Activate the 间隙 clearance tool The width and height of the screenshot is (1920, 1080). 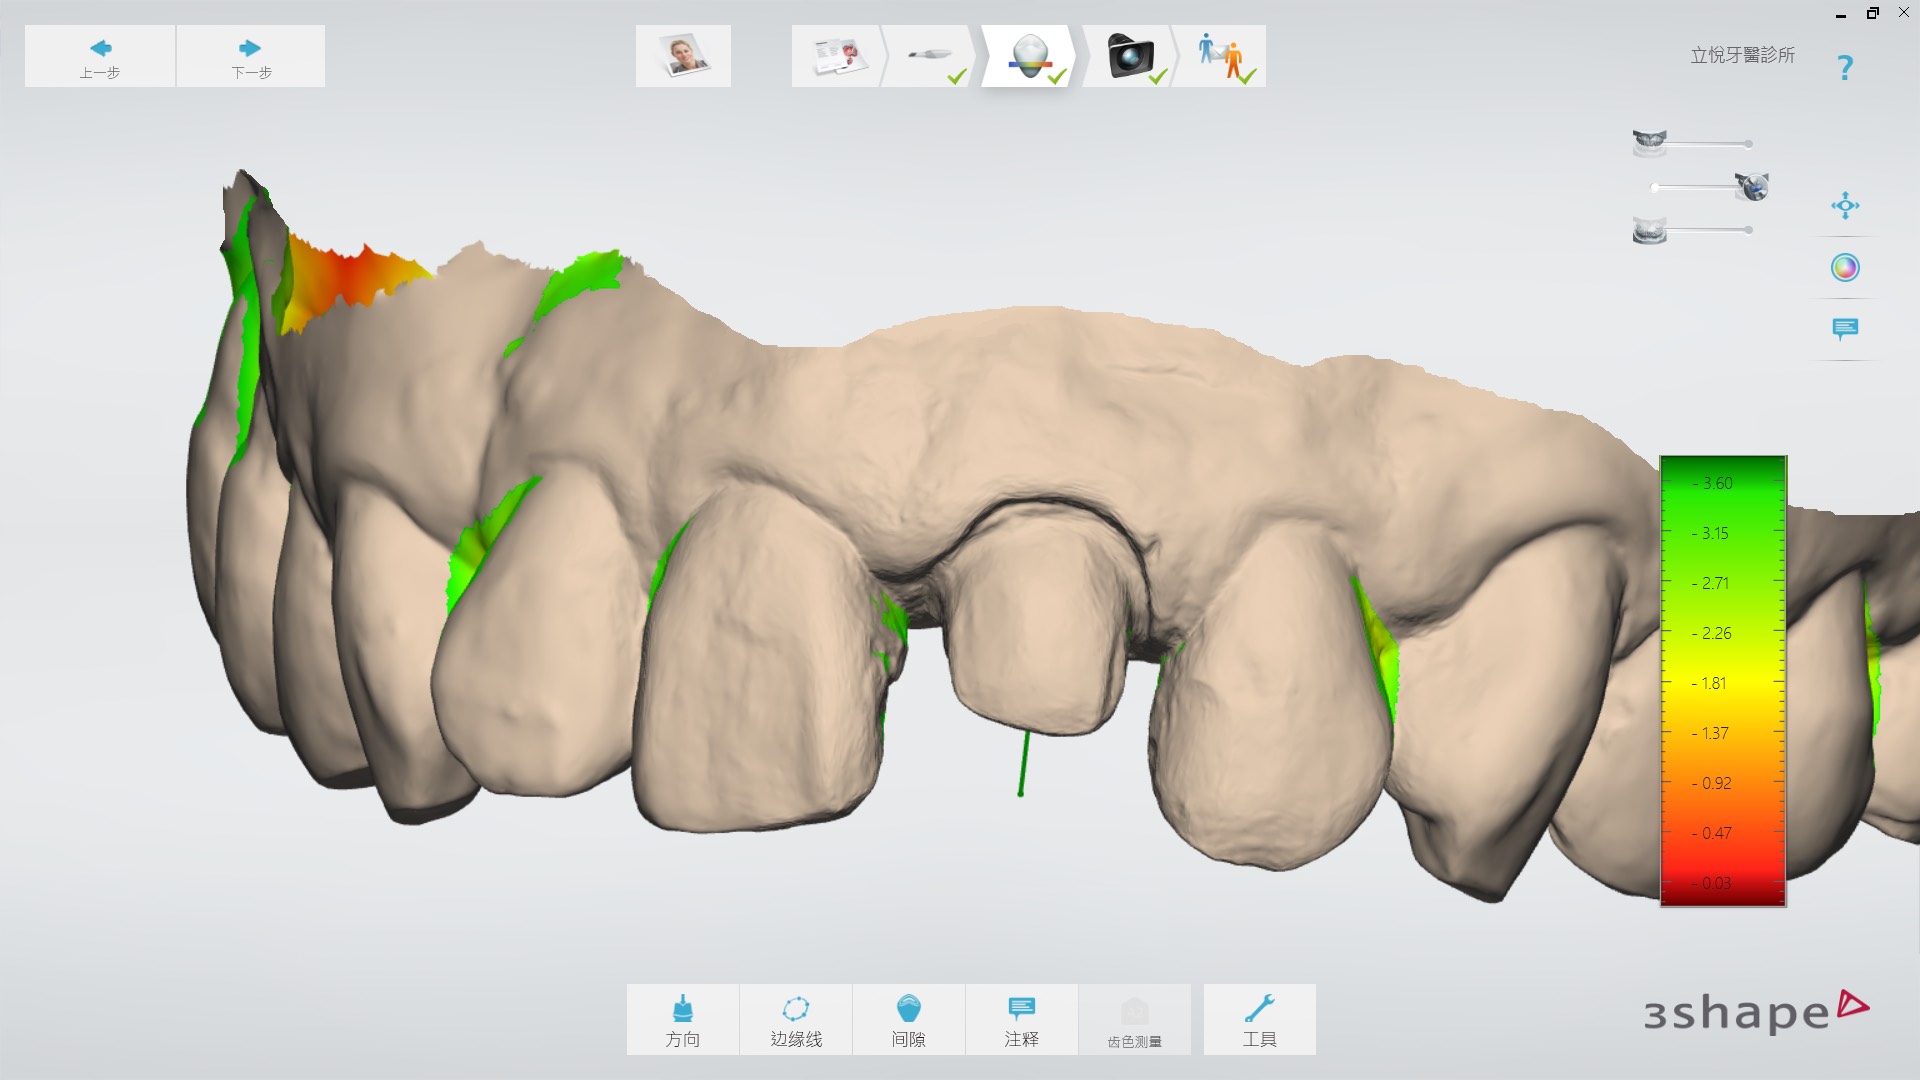click(x=908, y=1019)
